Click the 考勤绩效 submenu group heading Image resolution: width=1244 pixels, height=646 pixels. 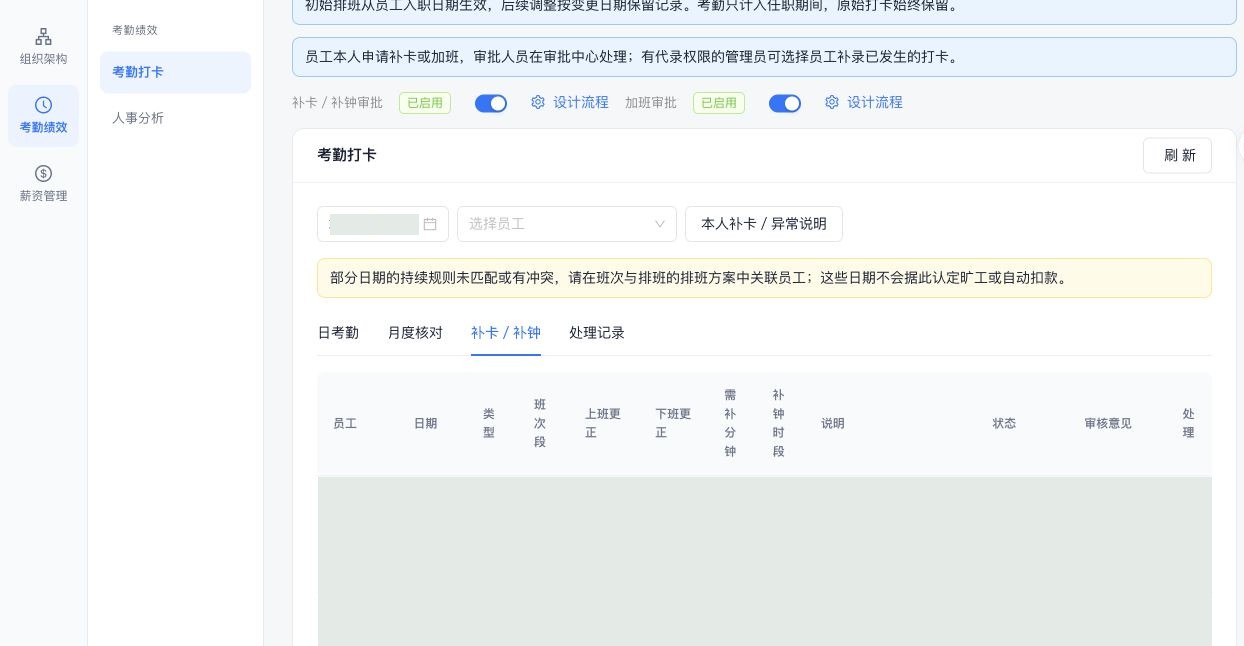(x=135, y=30)
